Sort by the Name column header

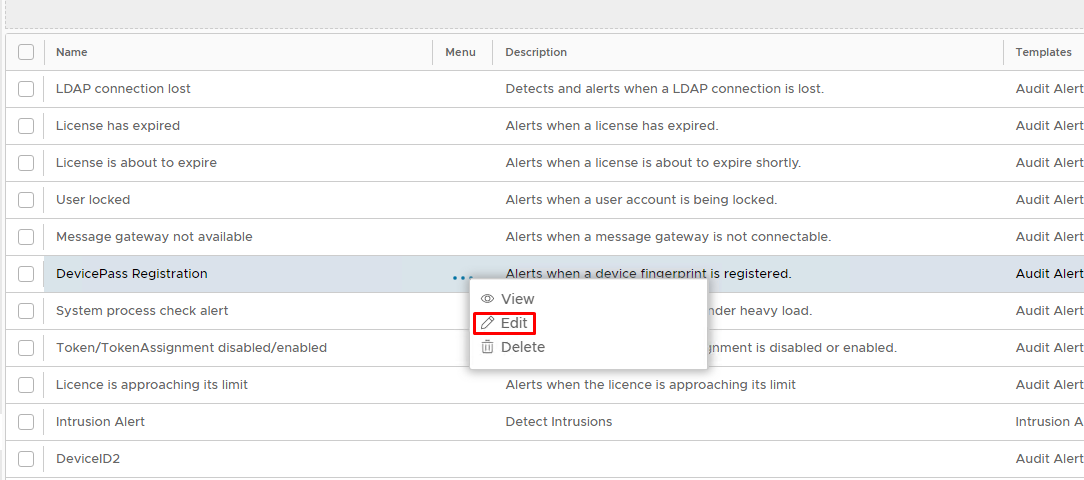72,52
